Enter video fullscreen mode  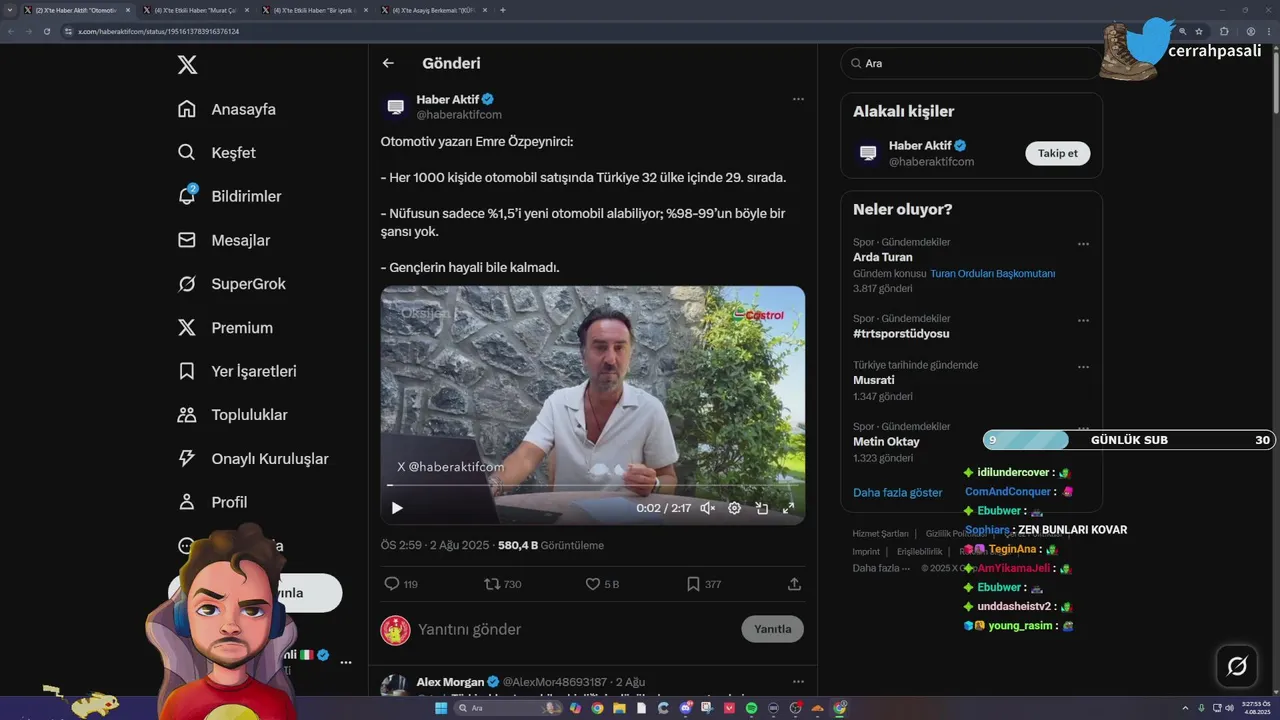click(x=788, y=508)
